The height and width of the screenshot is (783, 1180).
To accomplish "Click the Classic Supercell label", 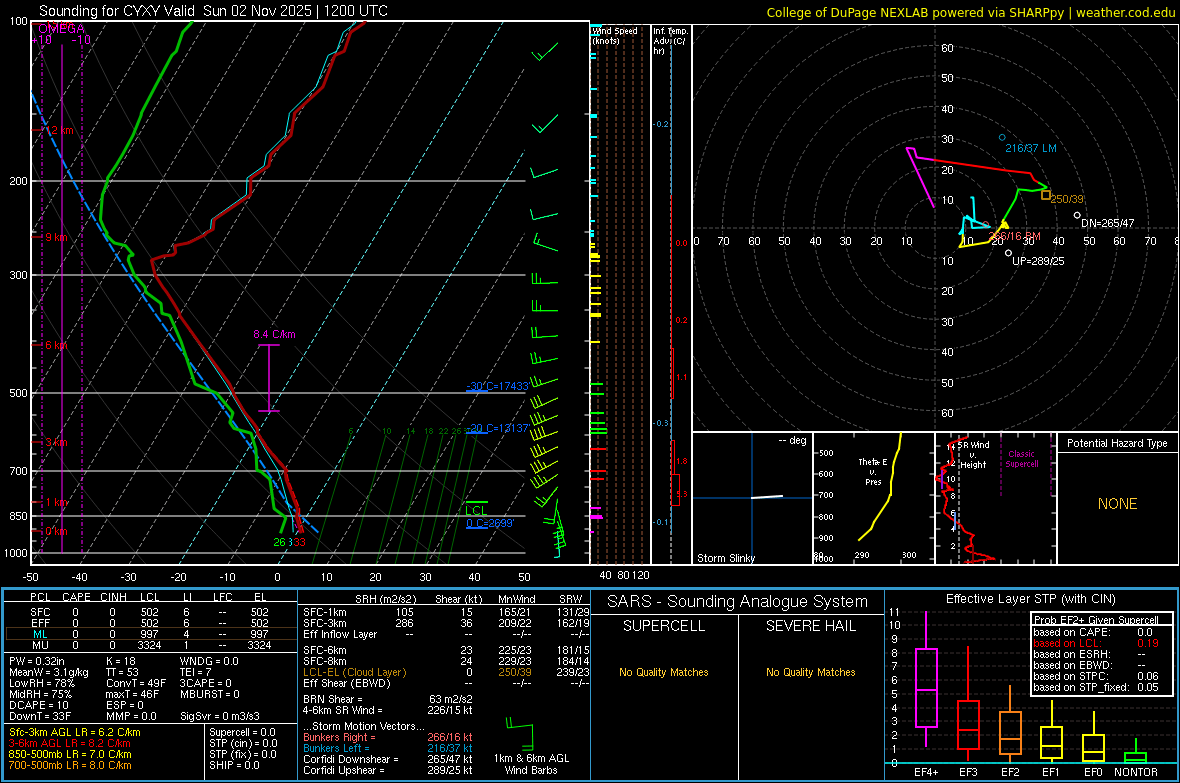I will (1021, 459).
